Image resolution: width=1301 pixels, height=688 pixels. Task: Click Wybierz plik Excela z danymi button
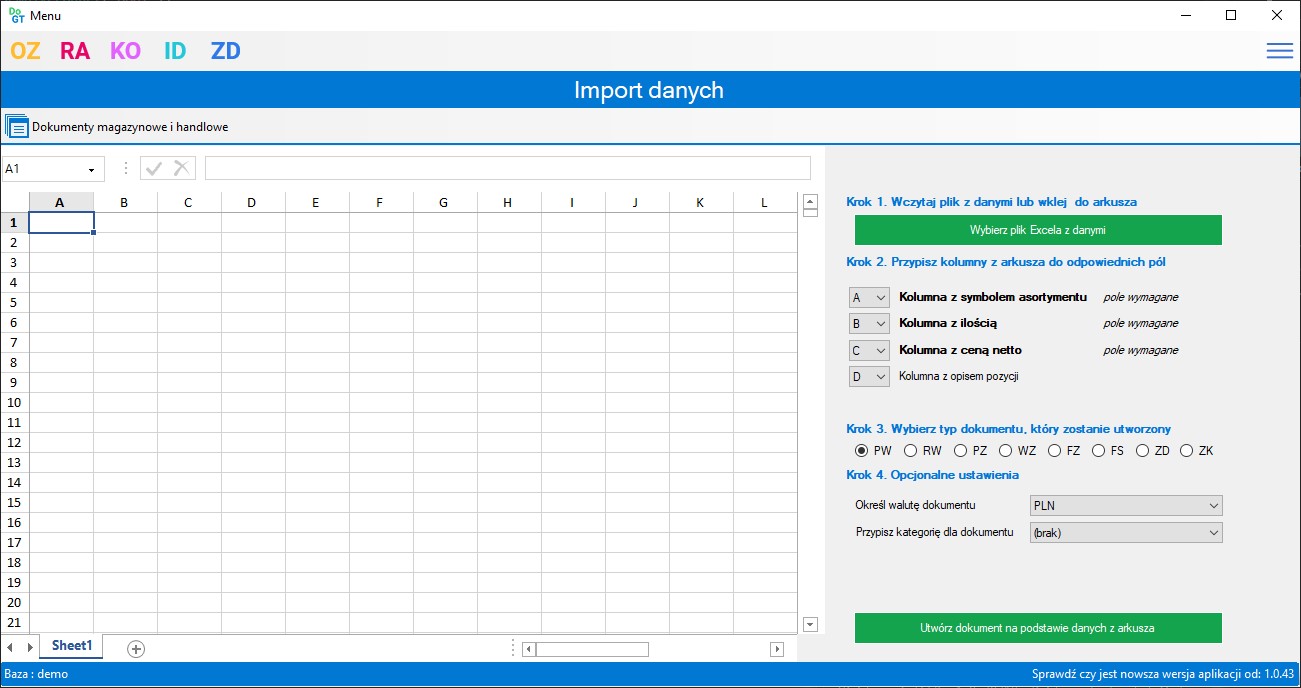(1038, 230)
